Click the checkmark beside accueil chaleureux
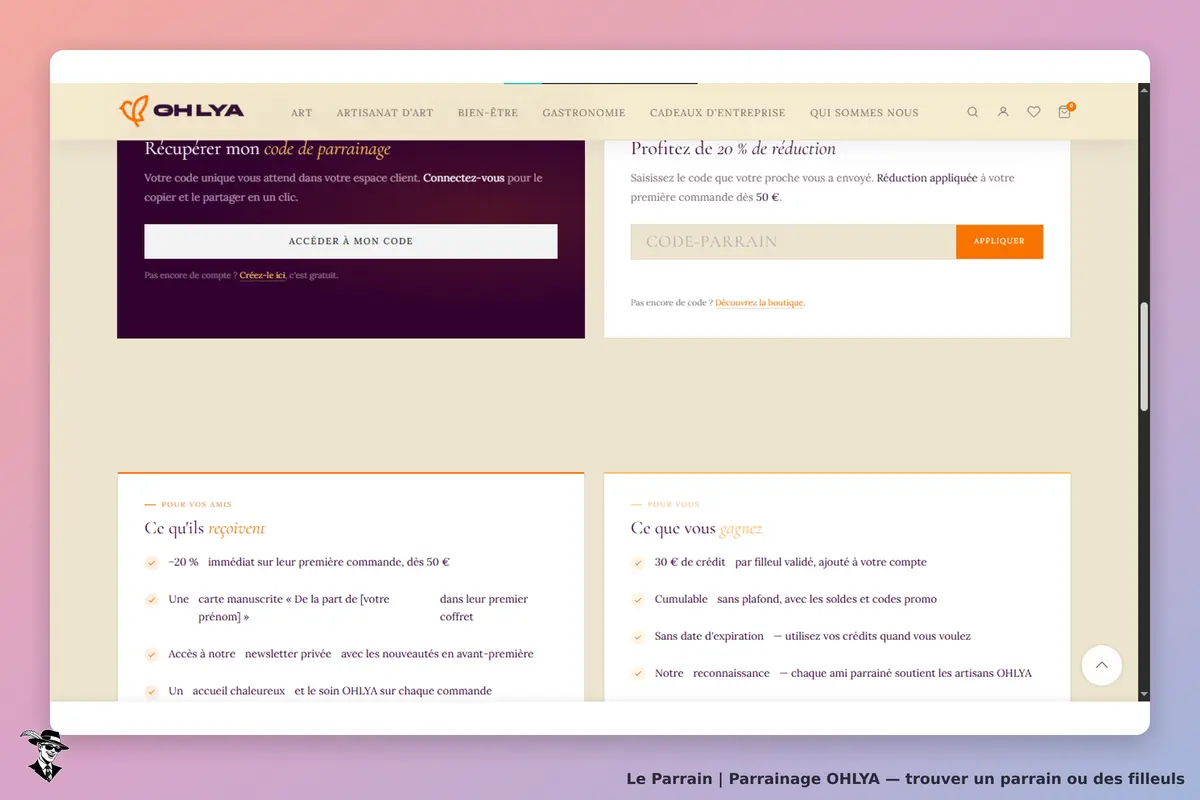The width and height of the screenshot is (1200, 800). tap(152, 691)
